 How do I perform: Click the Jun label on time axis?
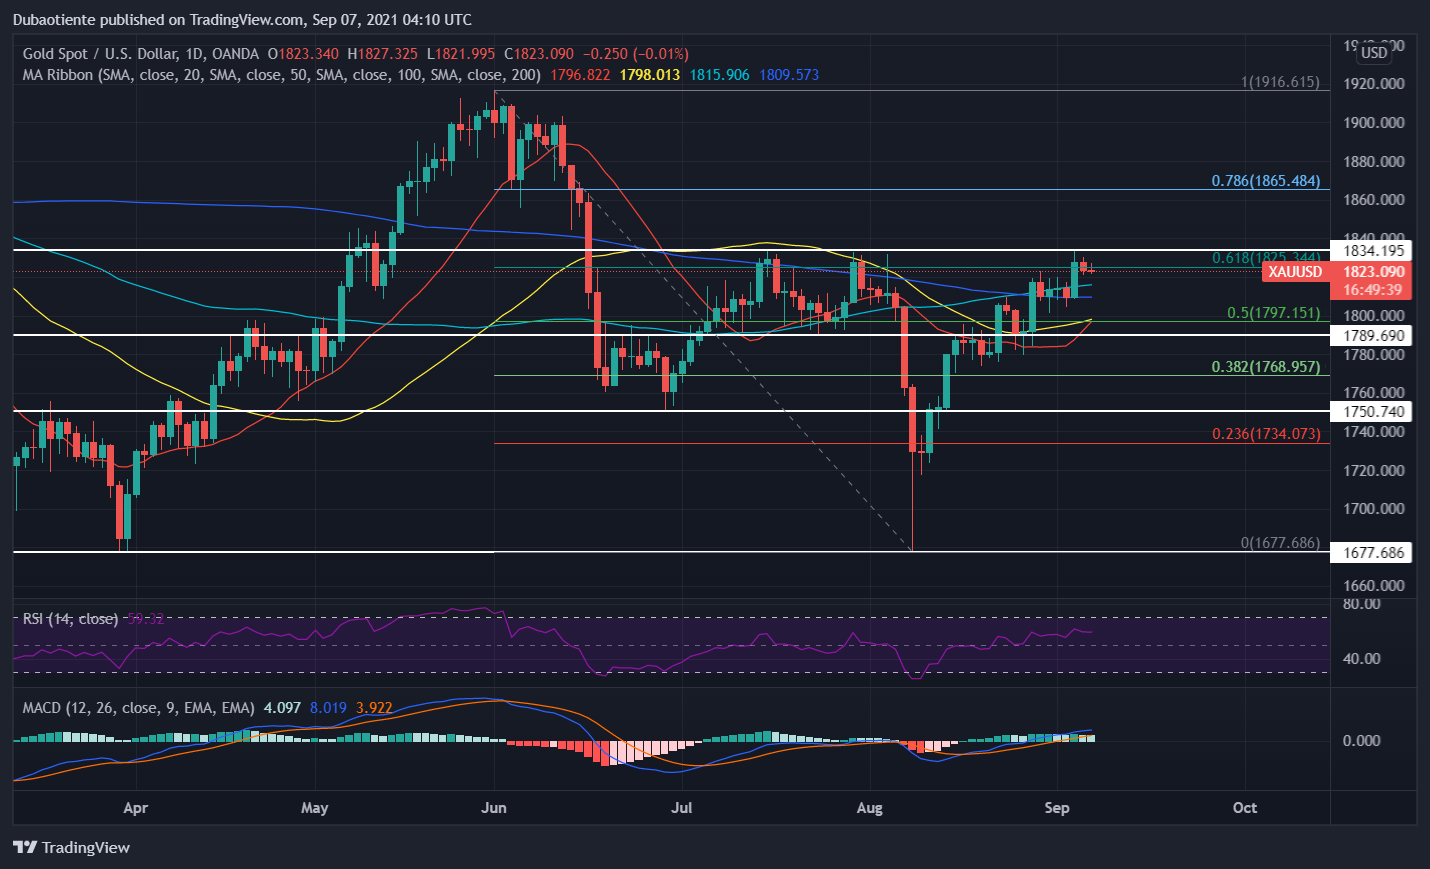tap(494, 808)
